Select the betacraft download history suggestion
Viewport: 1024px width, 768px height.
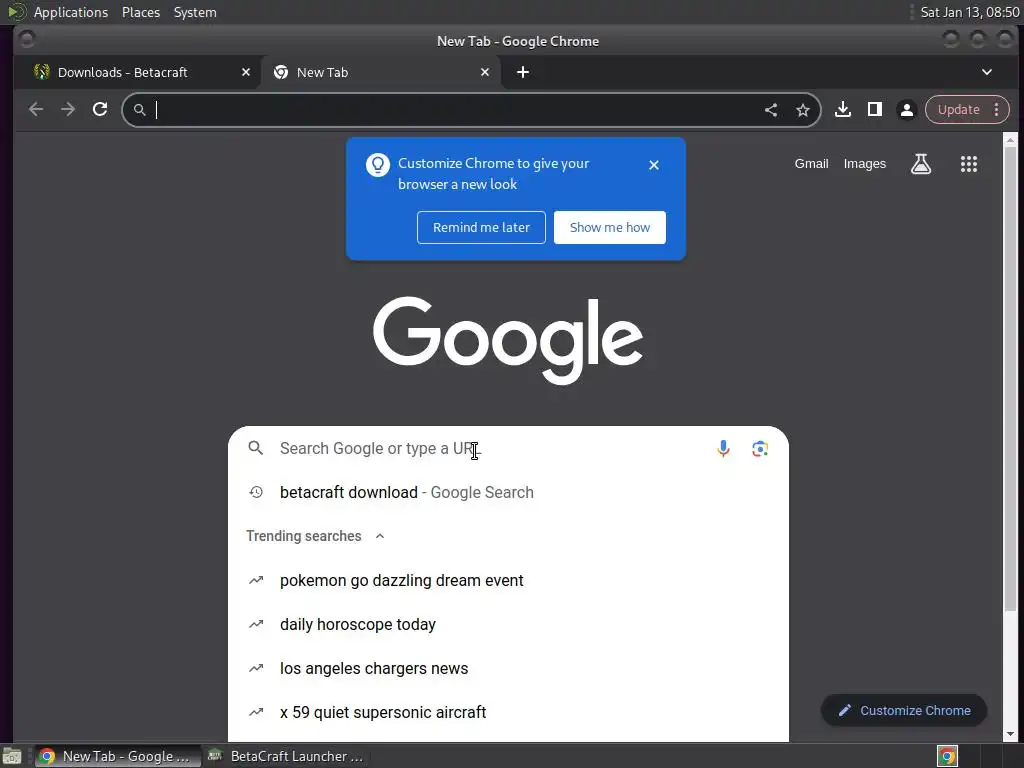click(508, 492)
